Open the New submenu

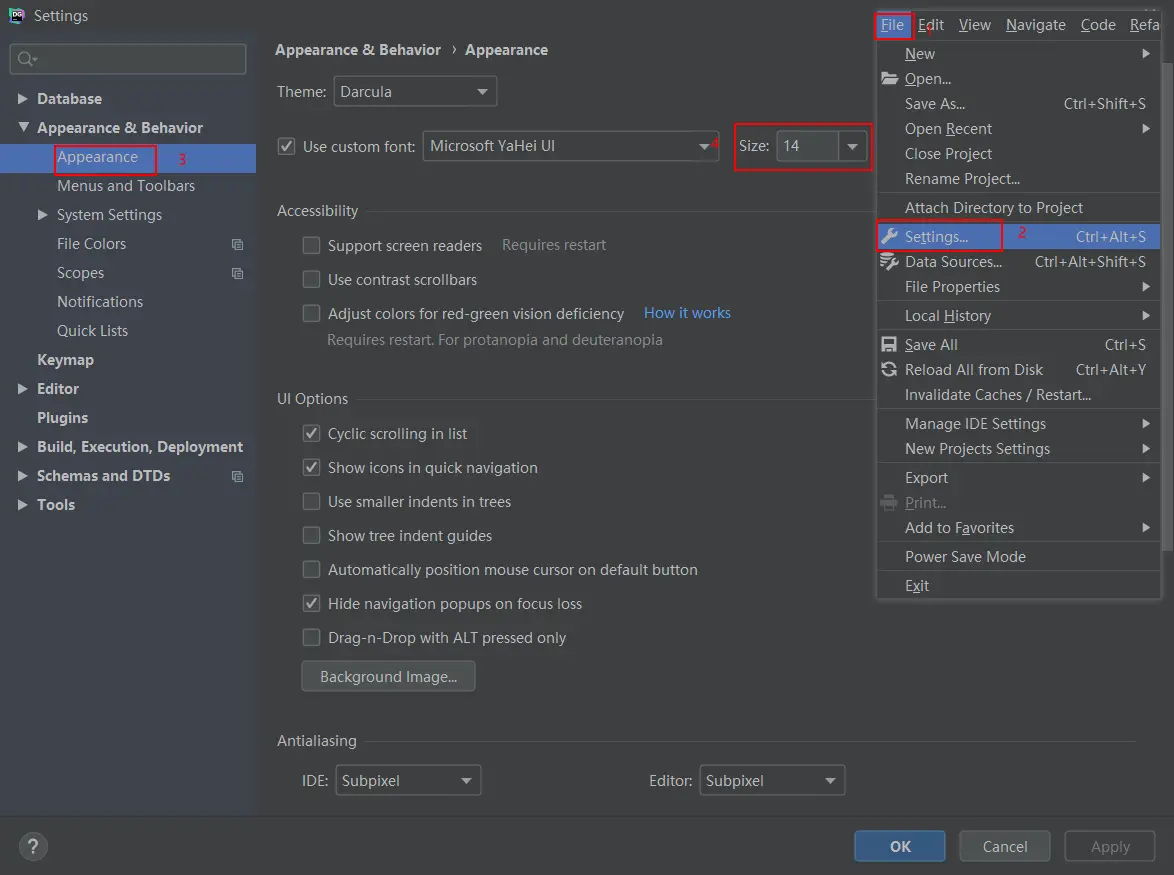(x=1018, y=54)
